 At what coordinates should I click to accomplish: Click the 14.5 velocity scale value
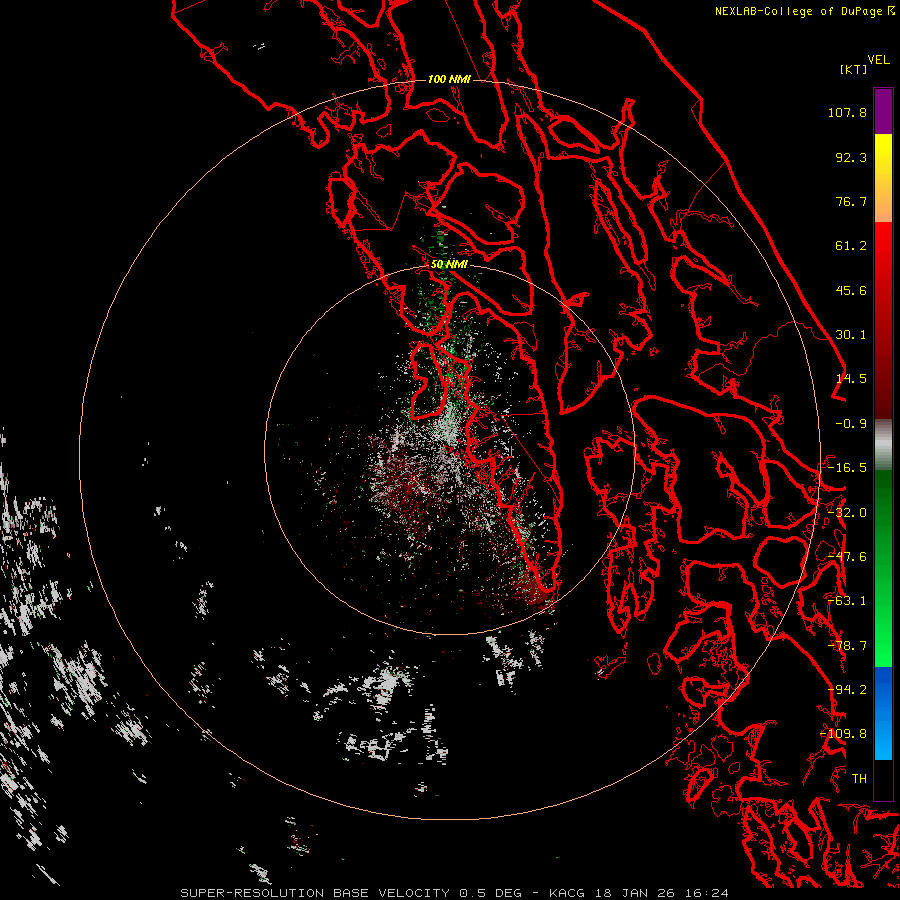pos(851,379)
